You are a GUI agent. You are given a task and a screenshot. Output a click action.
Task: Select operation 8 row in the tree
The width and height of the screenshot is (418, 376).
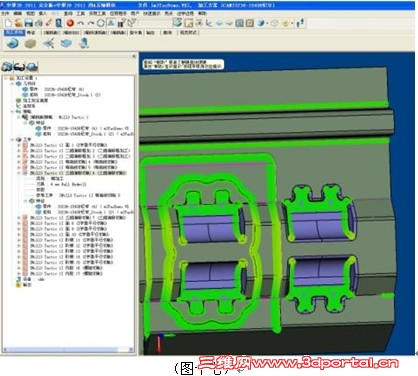click(x=65, y=223)
